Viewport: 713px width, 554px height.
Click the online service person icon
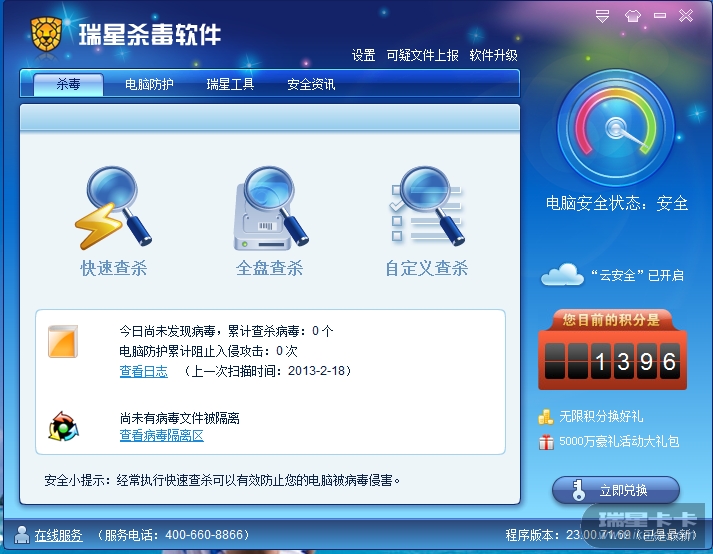click(21, 534)
